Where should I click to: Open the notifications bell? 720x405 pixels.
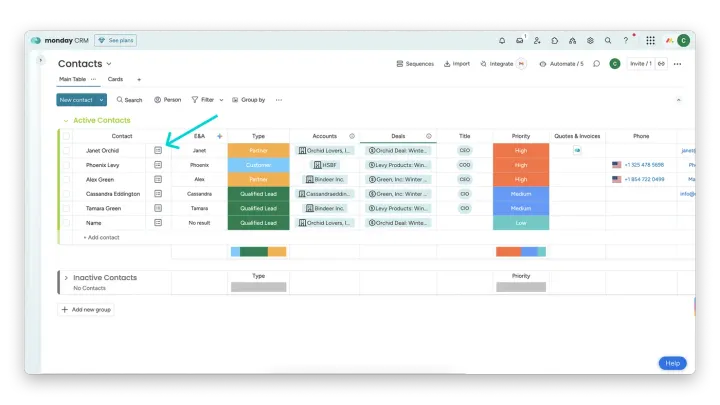point(502,40)
